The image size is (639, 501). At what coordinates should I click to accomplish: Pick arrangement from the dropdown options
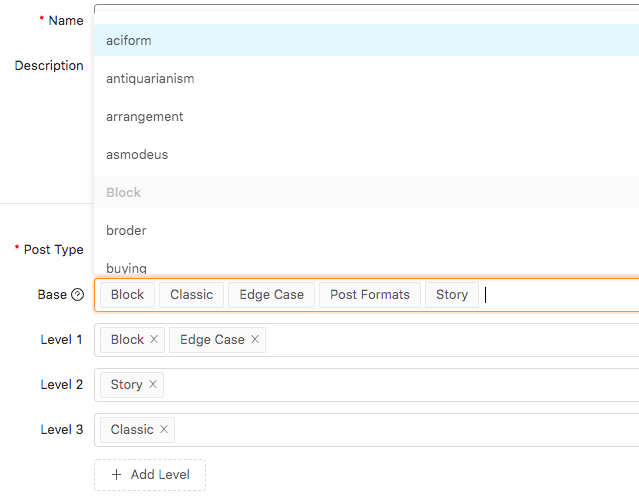(x=145, y=117)
